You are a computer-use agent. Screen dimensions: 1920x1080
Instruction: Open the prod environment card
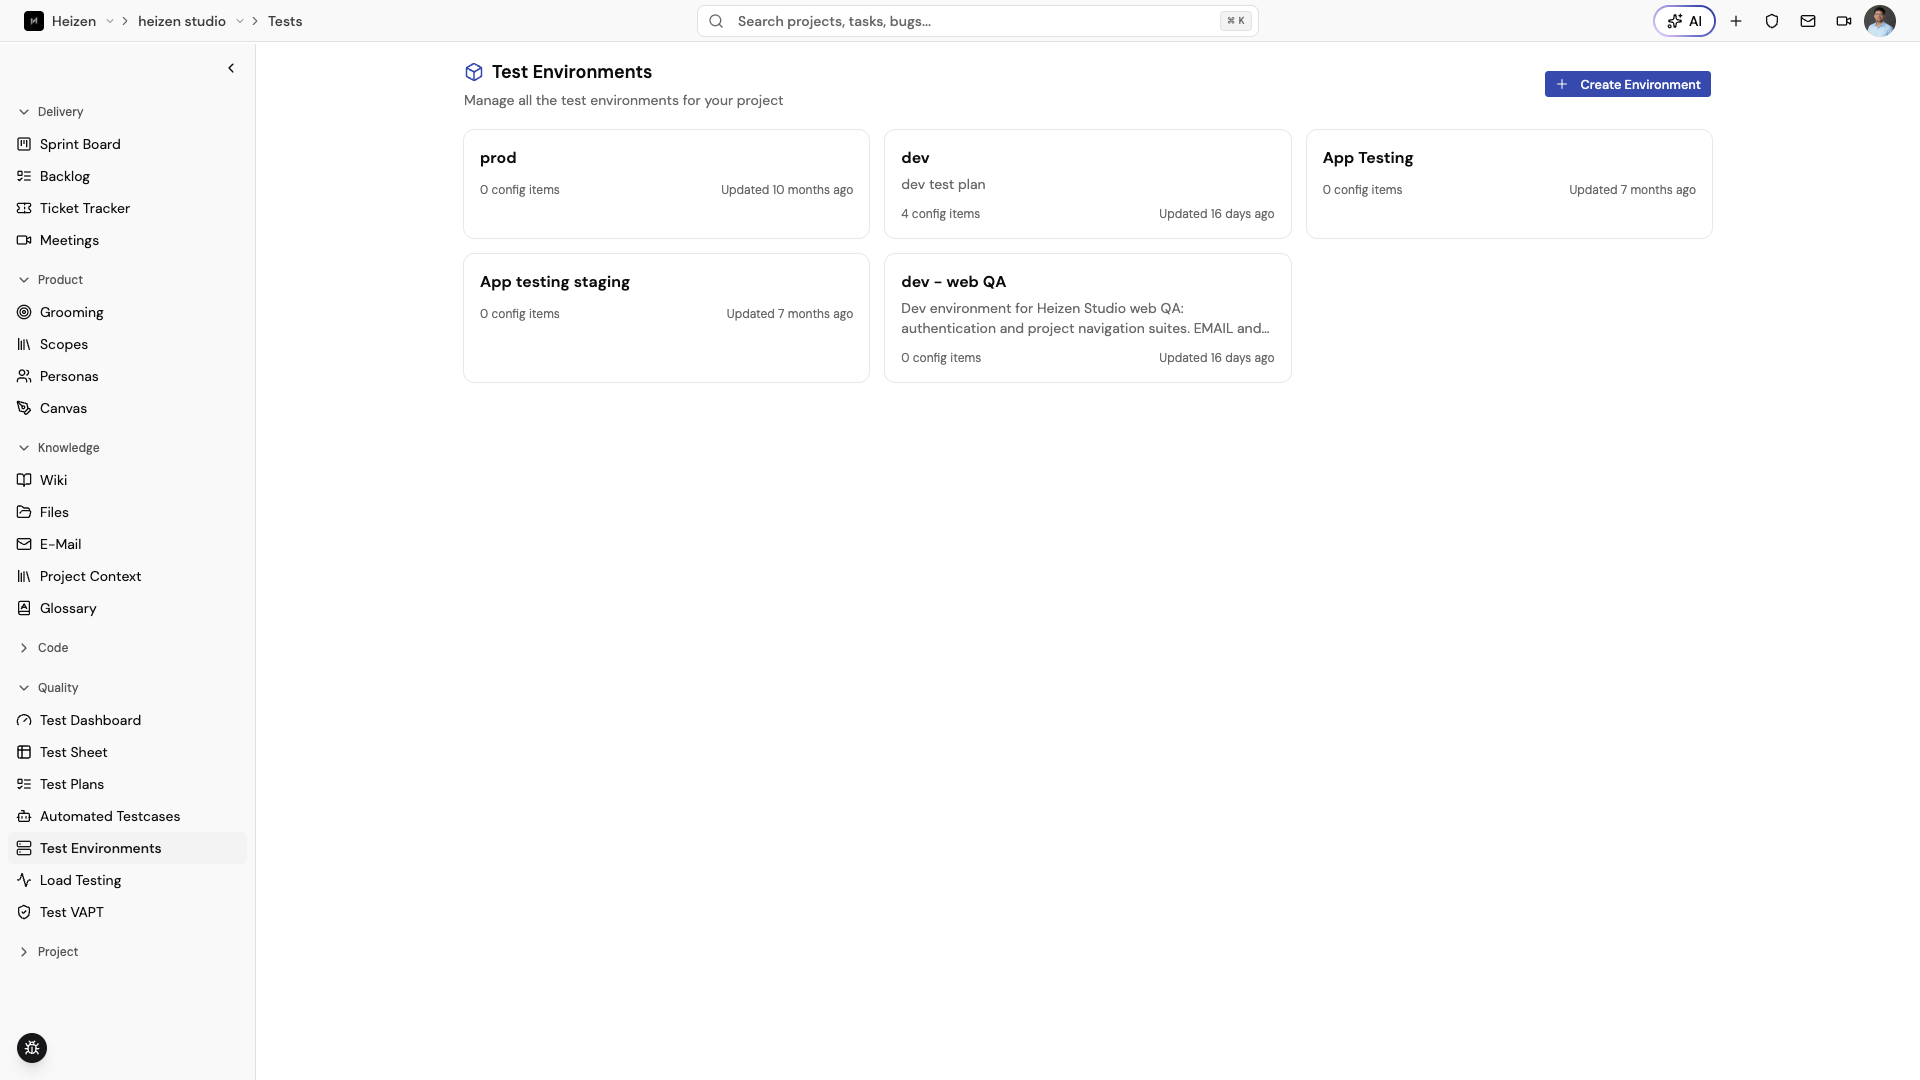(x=666, y=184)
